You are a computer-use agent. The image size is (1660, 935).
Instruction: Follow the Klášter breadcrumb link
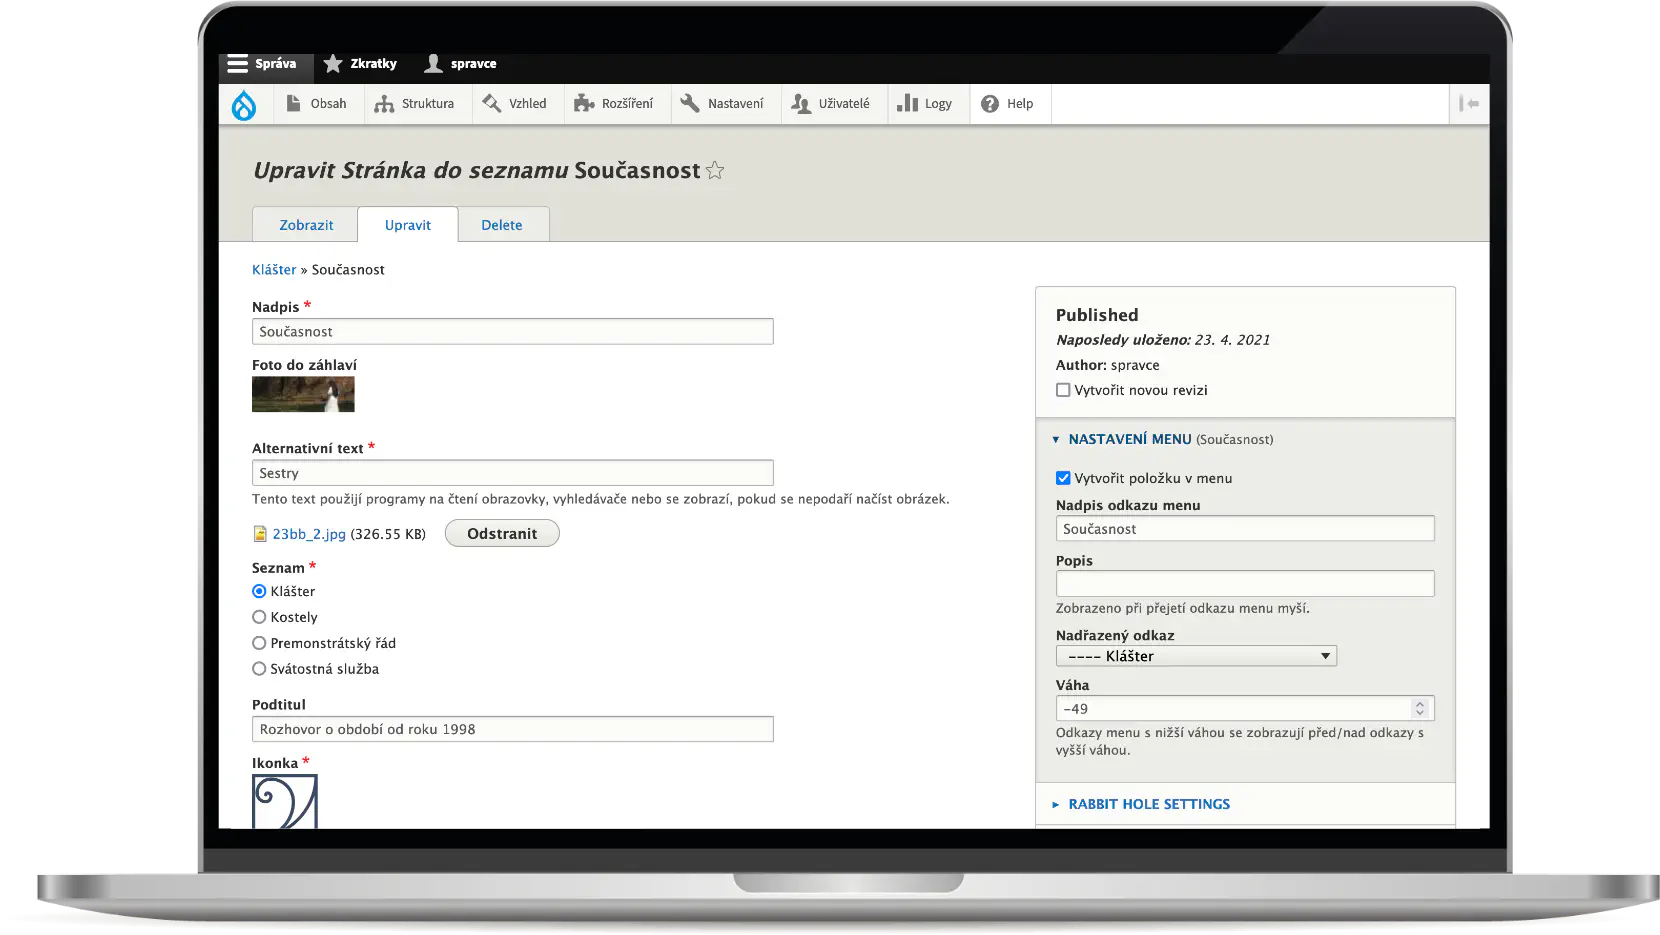[274, 270]
